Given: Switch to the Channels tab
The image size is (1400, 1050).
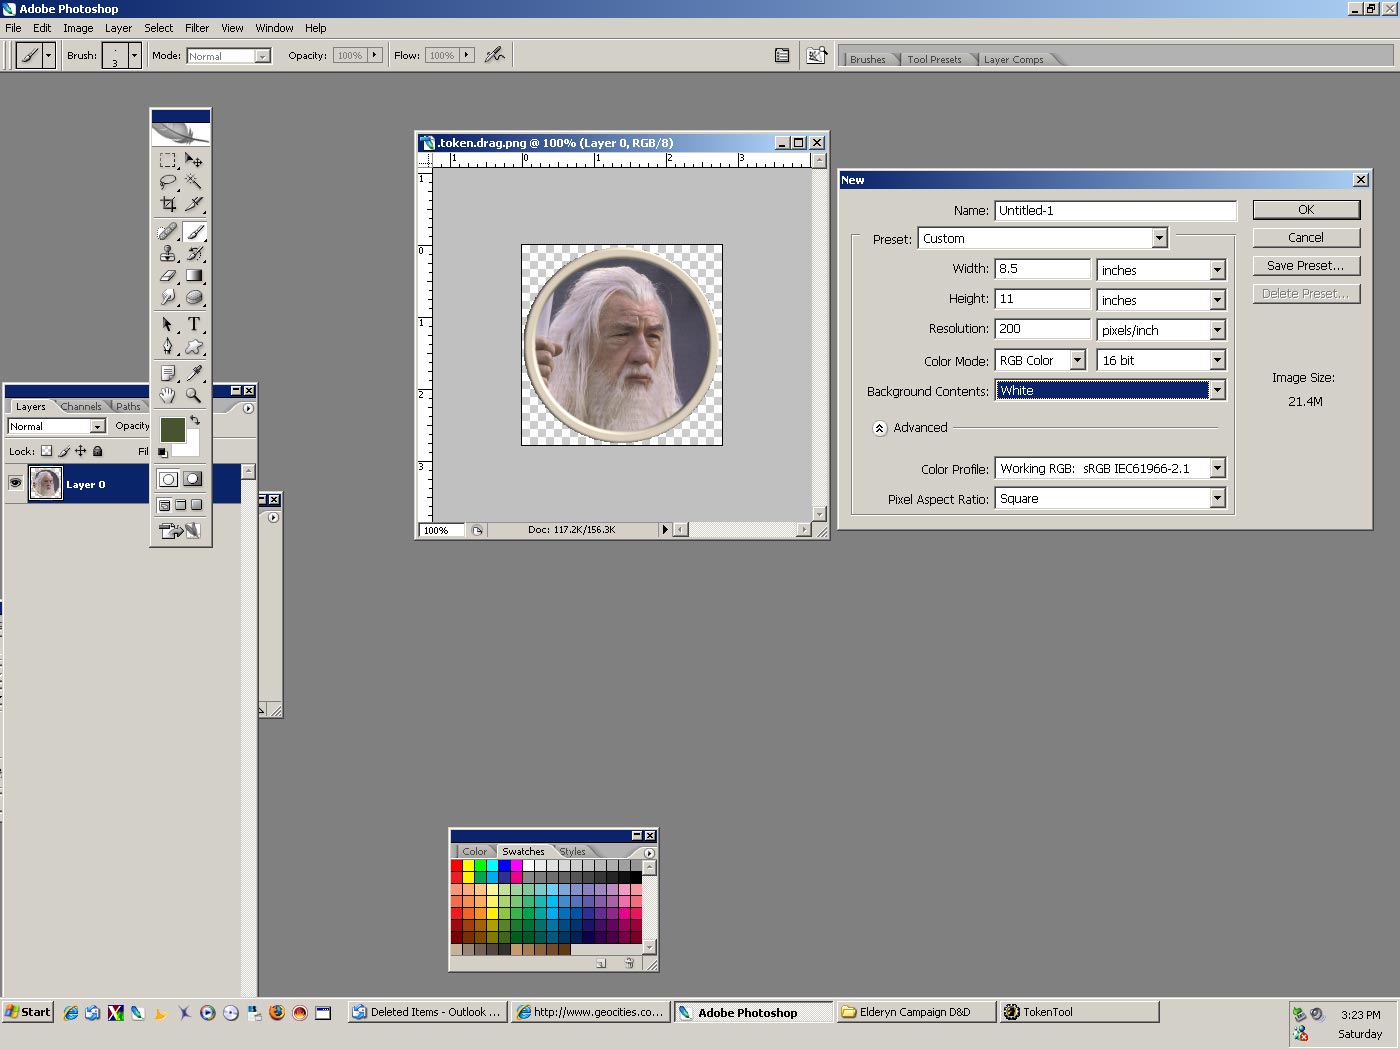Looking at the screenshot, I should click(x=80, y=407).
